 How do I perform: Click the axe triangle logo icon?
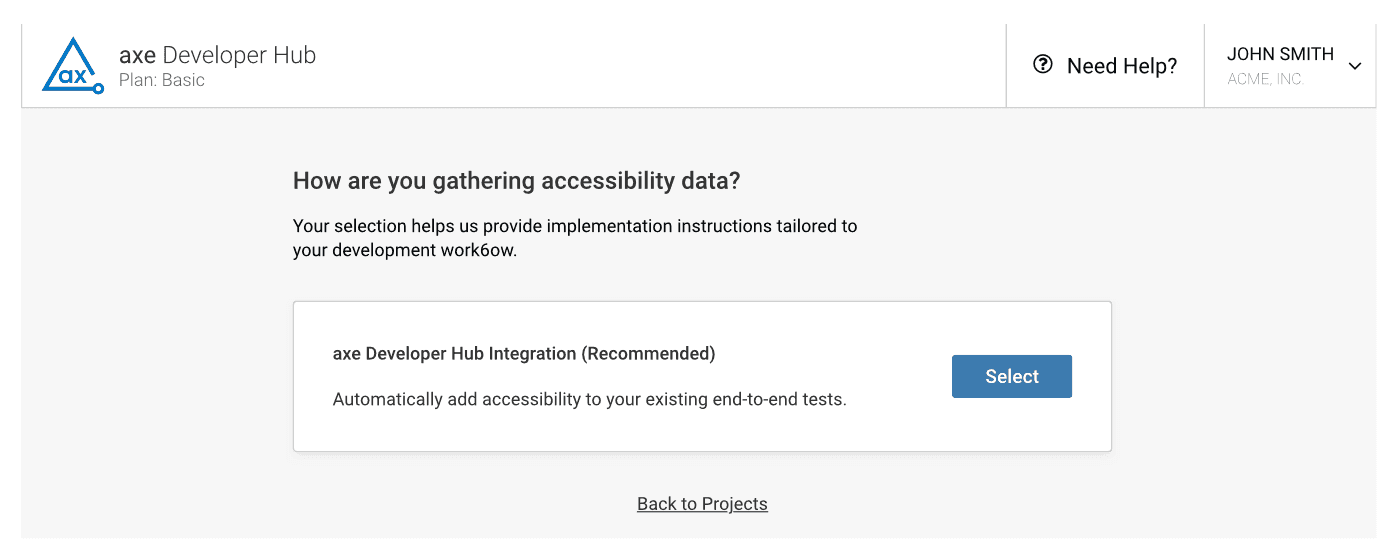pyautogui.click(x=72, y=66)
